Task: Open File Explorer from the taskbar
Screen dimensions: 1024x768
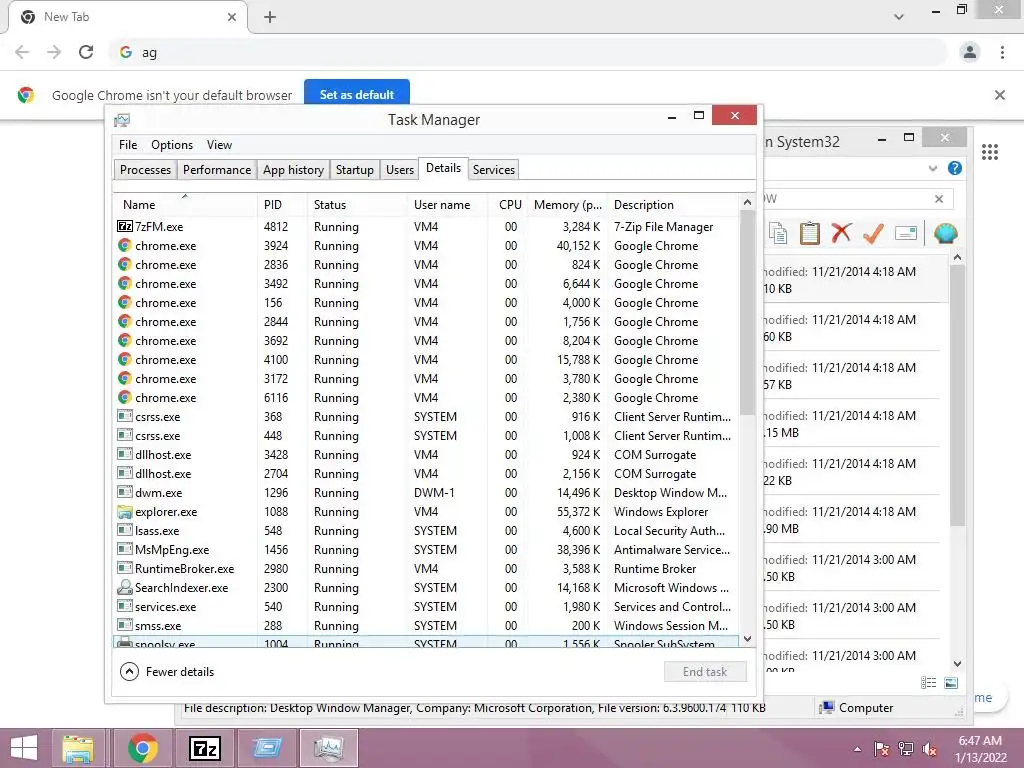Action: [x=78, y=748]
